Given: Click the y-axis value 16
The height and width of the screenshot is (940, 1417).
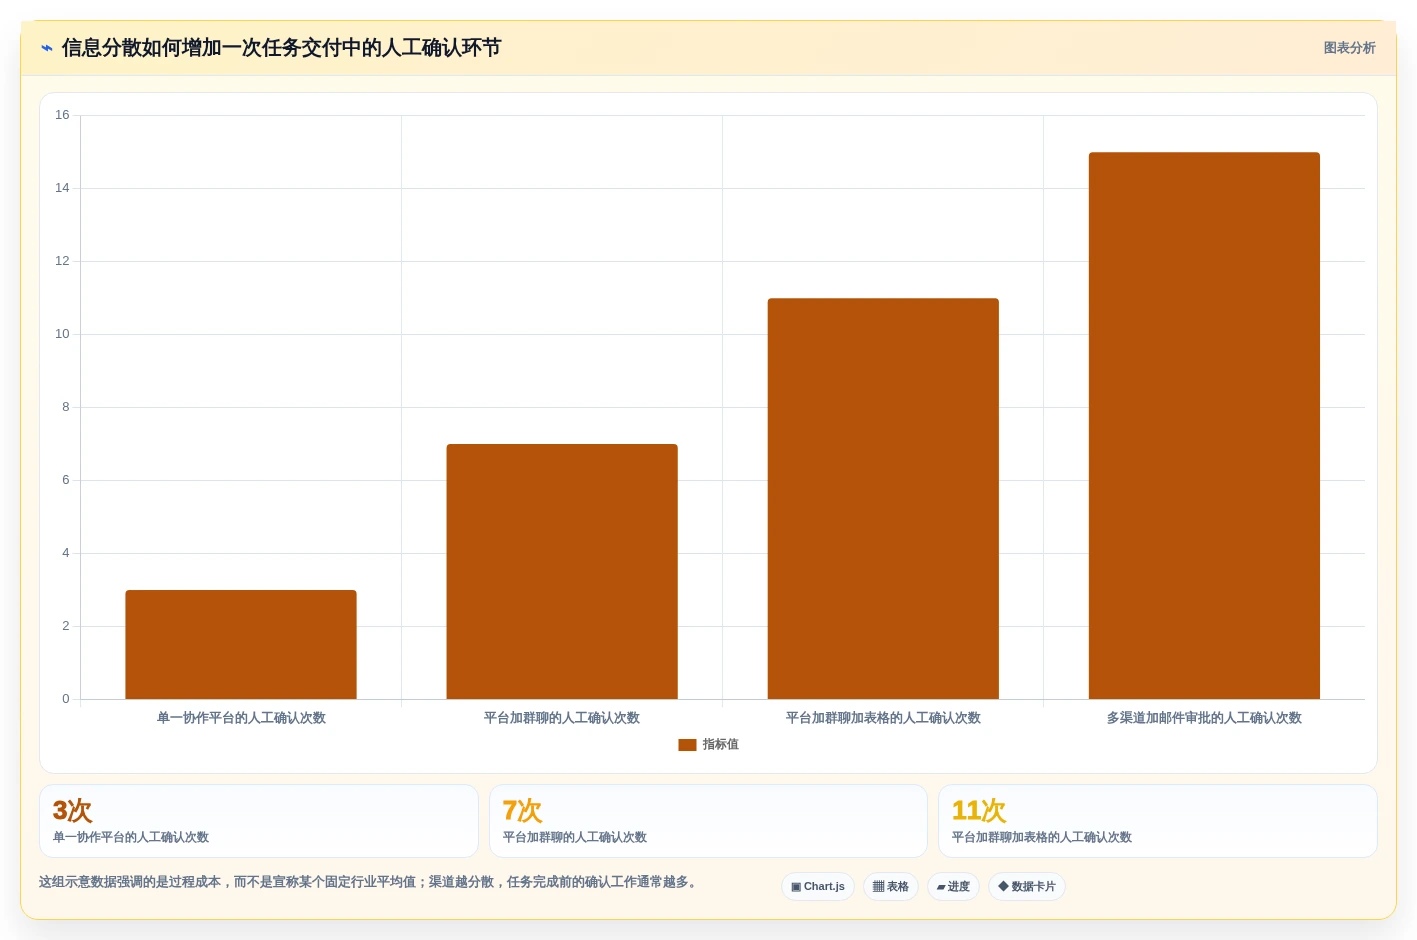Looking at the screenshot, I should pyautogui.click(x=62, y=115).
